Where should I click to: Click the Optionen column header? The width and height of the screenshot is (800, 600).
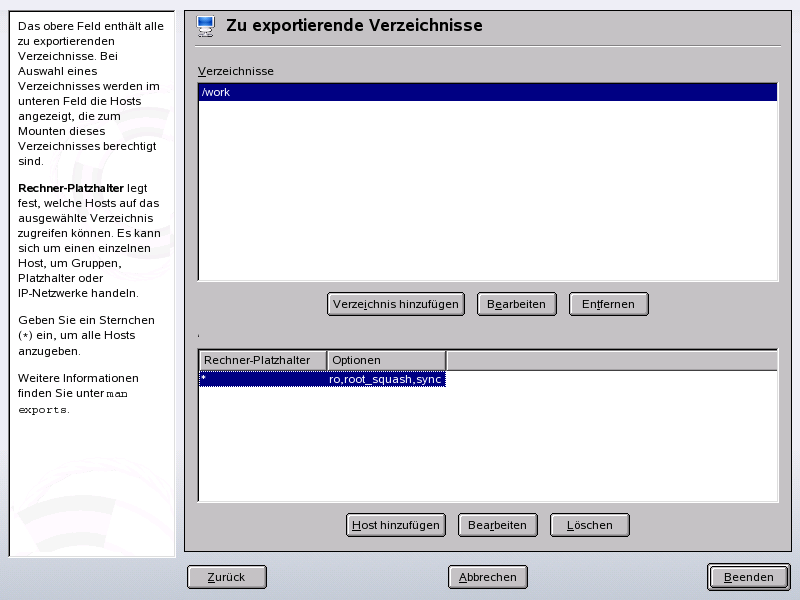(385, 359)
